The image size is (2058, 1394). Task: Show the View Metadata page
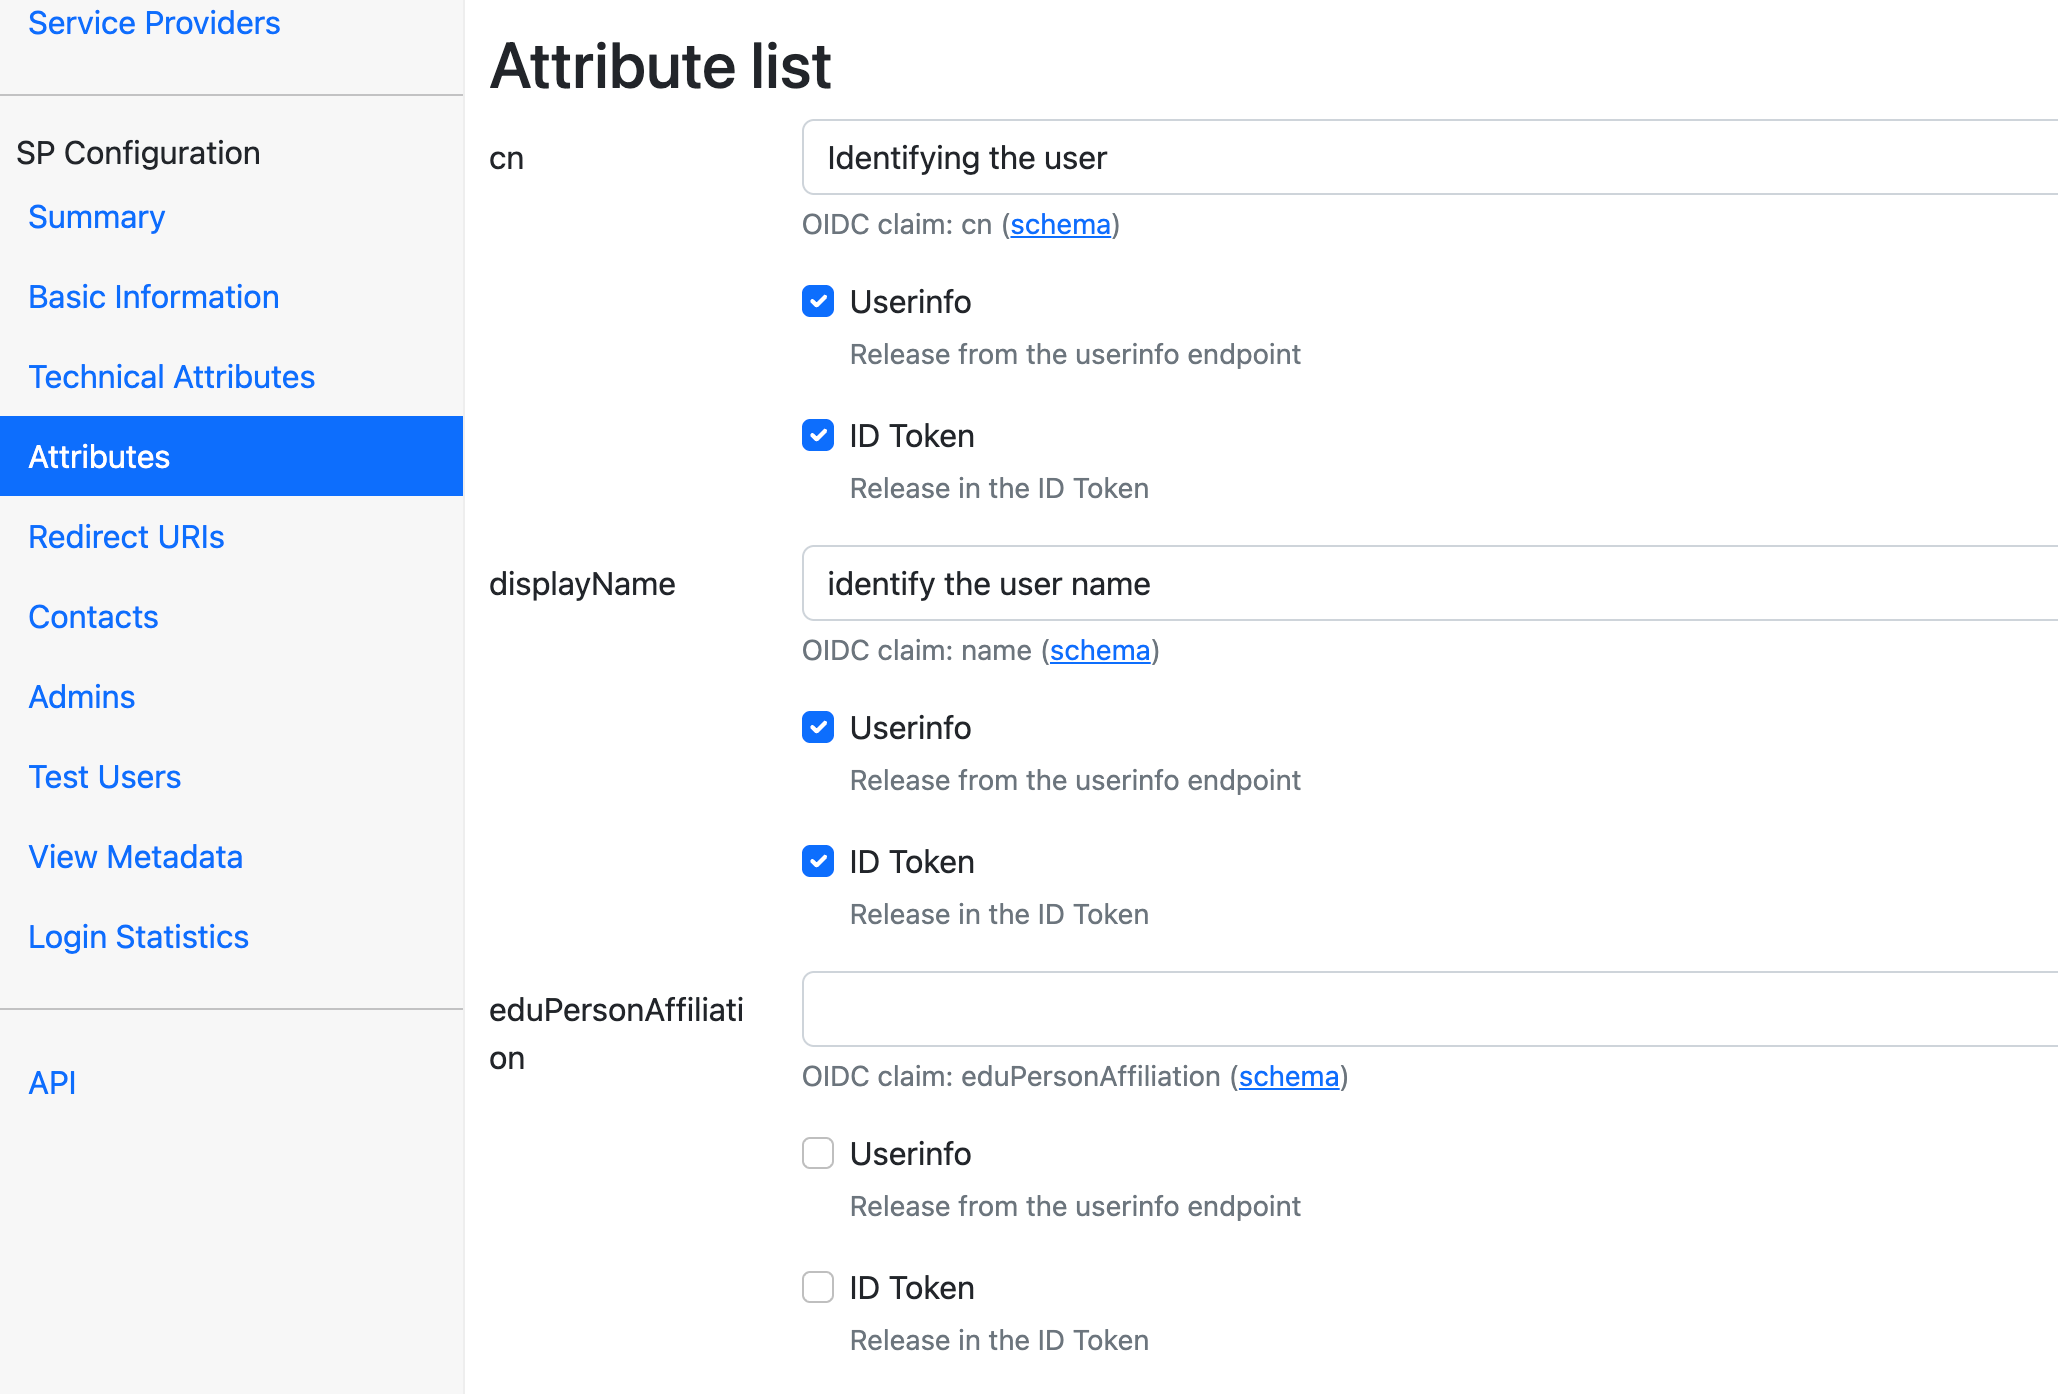(x=135, y=857)
